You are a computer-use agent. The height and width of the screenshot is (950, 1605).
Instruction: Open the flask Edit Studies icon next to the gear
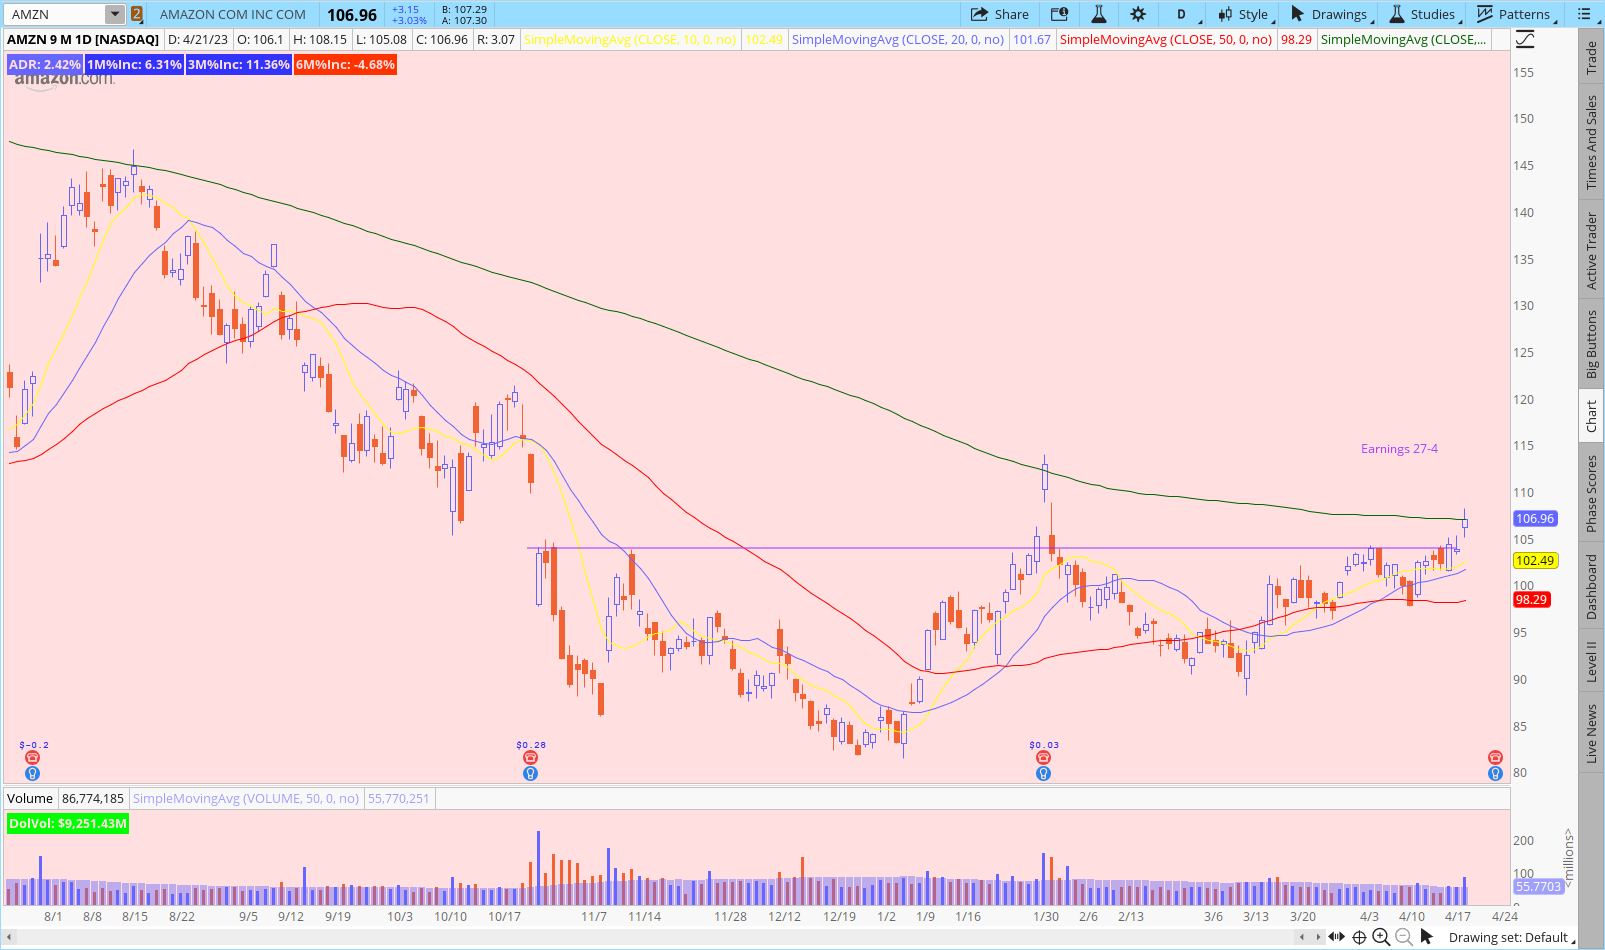point(1098,14)
